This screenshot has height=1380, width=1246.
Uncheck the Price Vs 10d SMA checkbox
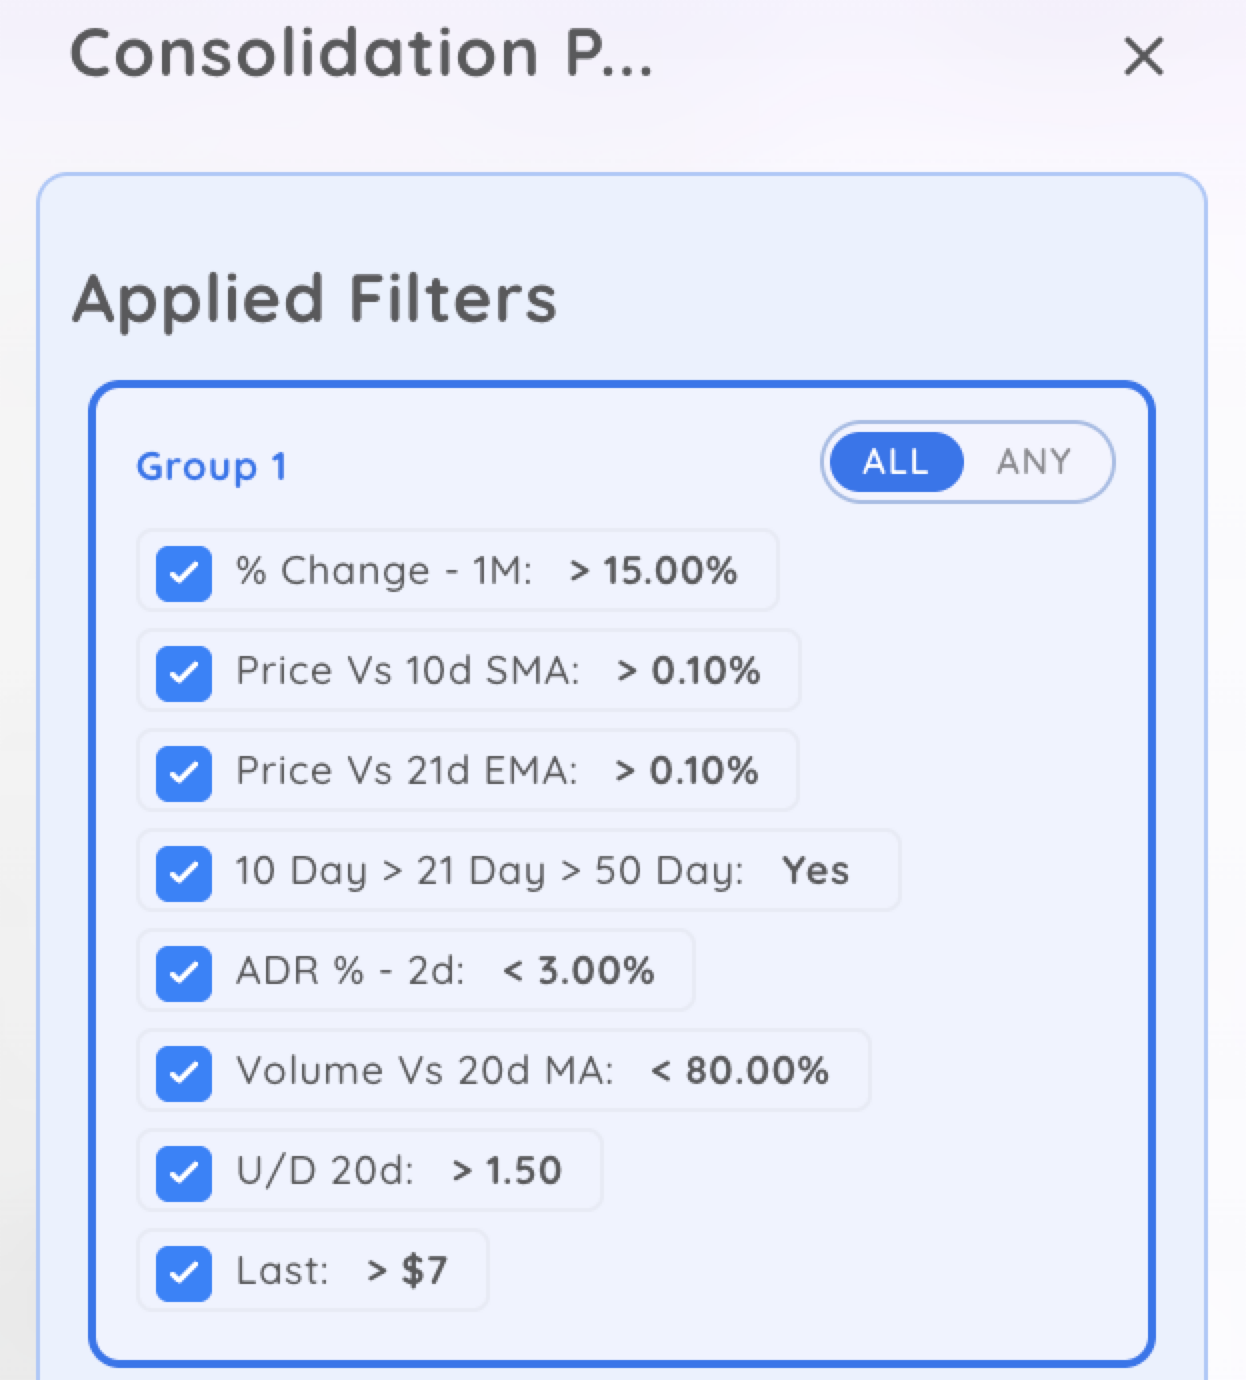[x=184, y=673]
